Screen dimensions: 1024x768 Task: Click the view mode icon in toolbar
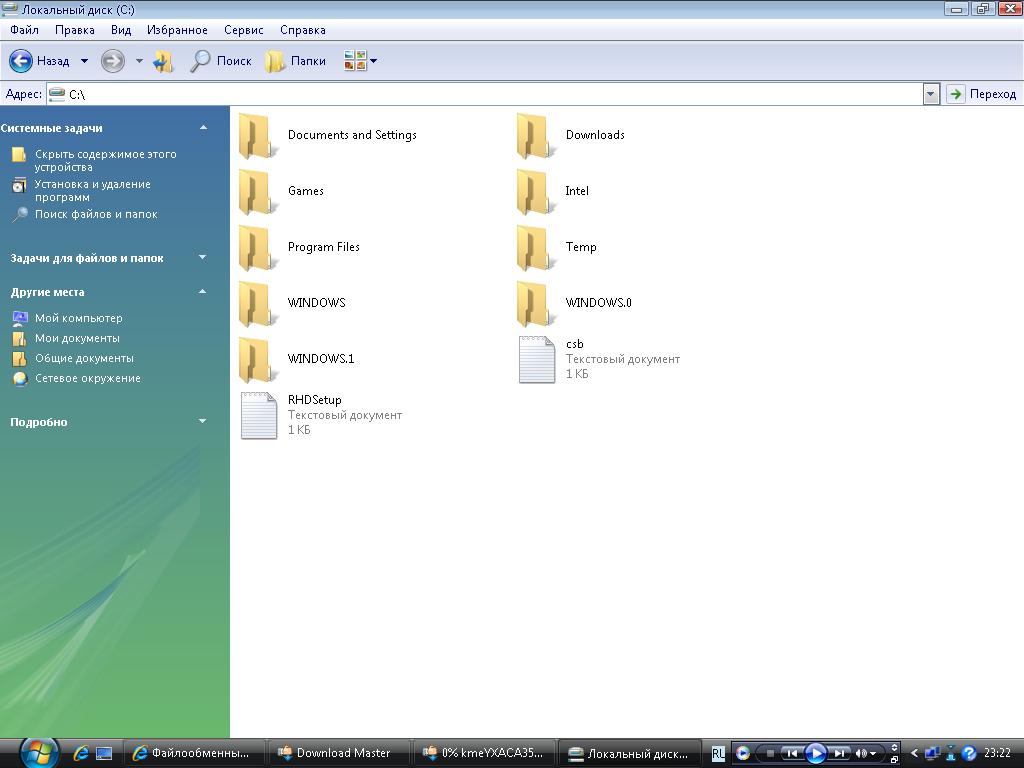[355, 61]
